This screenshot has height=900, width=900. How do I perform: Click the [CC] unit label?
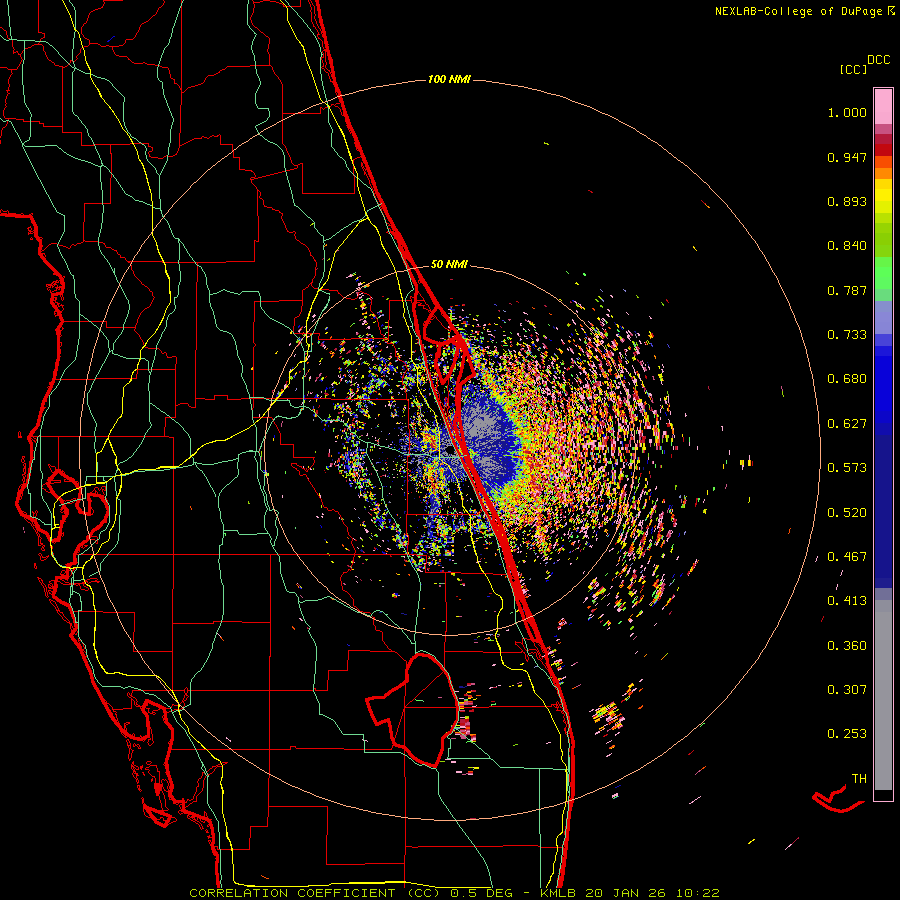[853, 69]
